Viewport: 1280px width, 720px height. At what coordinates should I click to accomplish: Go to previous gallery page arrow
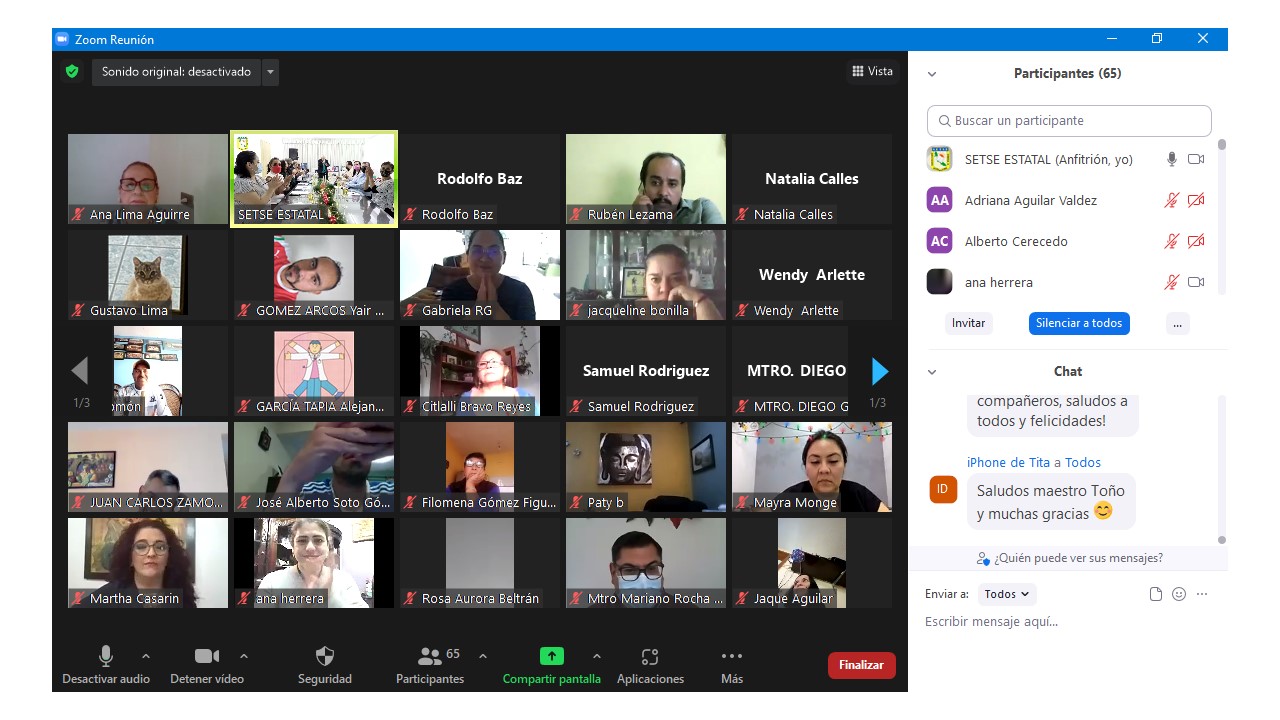coord(80,372)
